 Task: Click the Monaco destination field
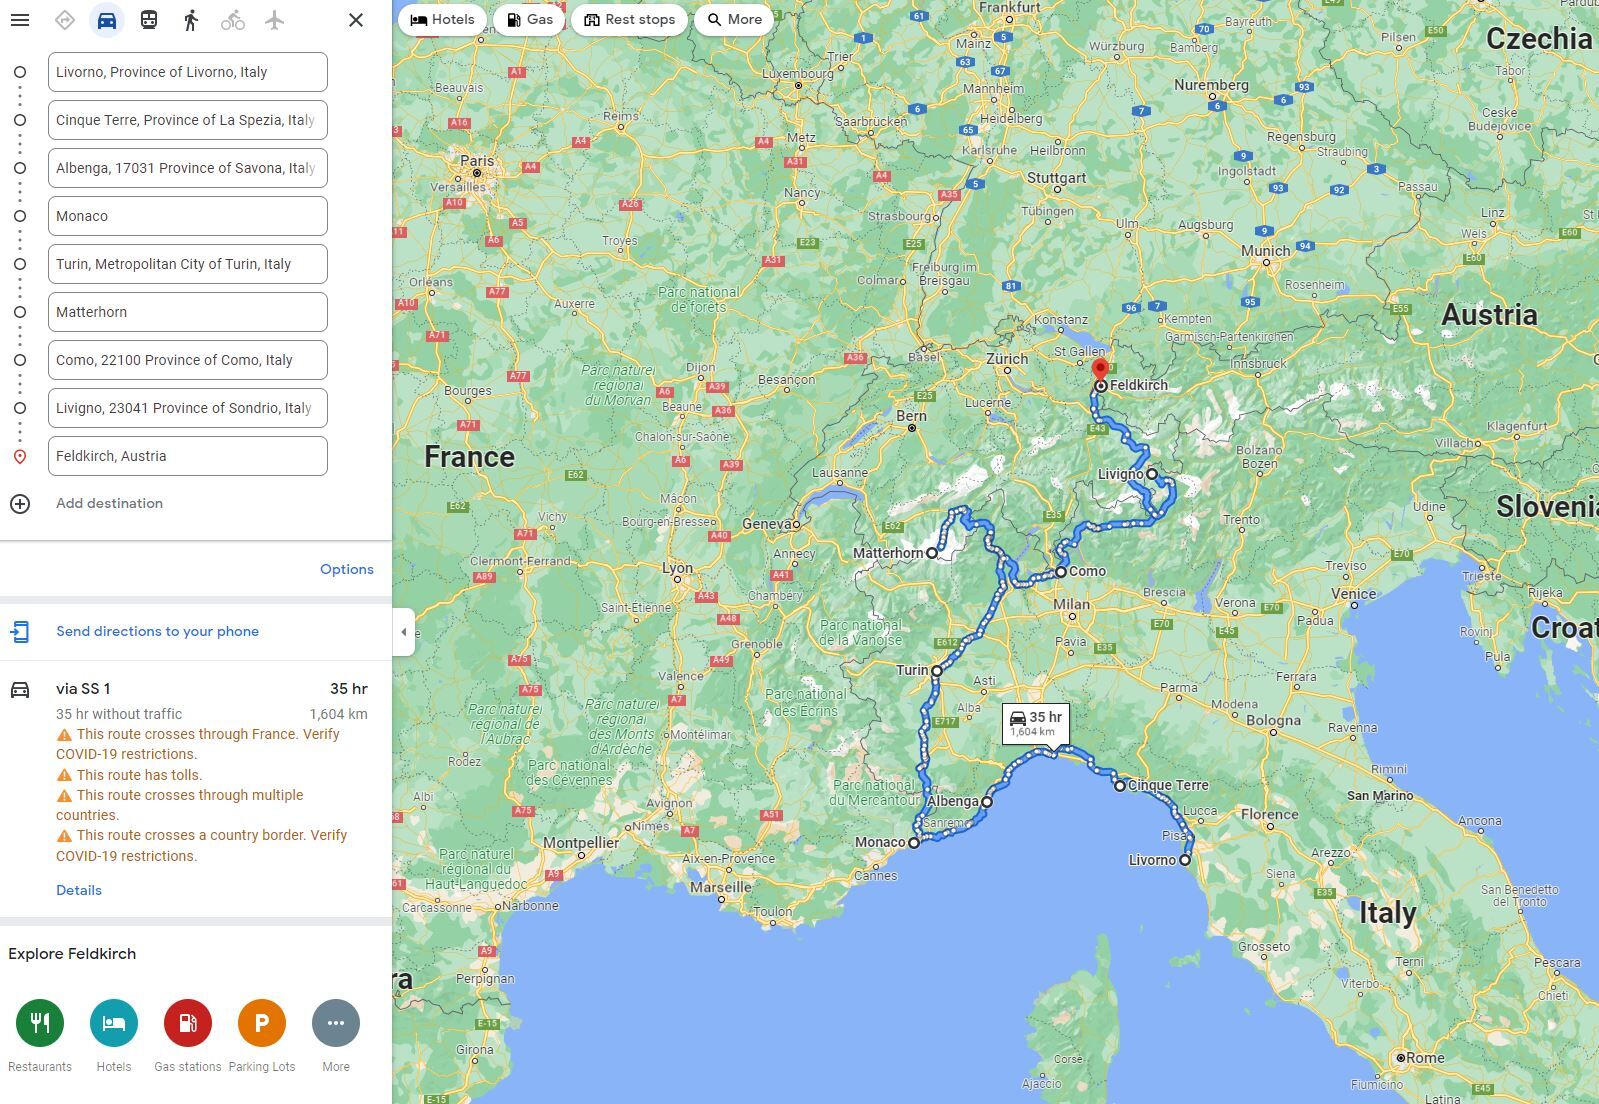click(x=188, y=216)
